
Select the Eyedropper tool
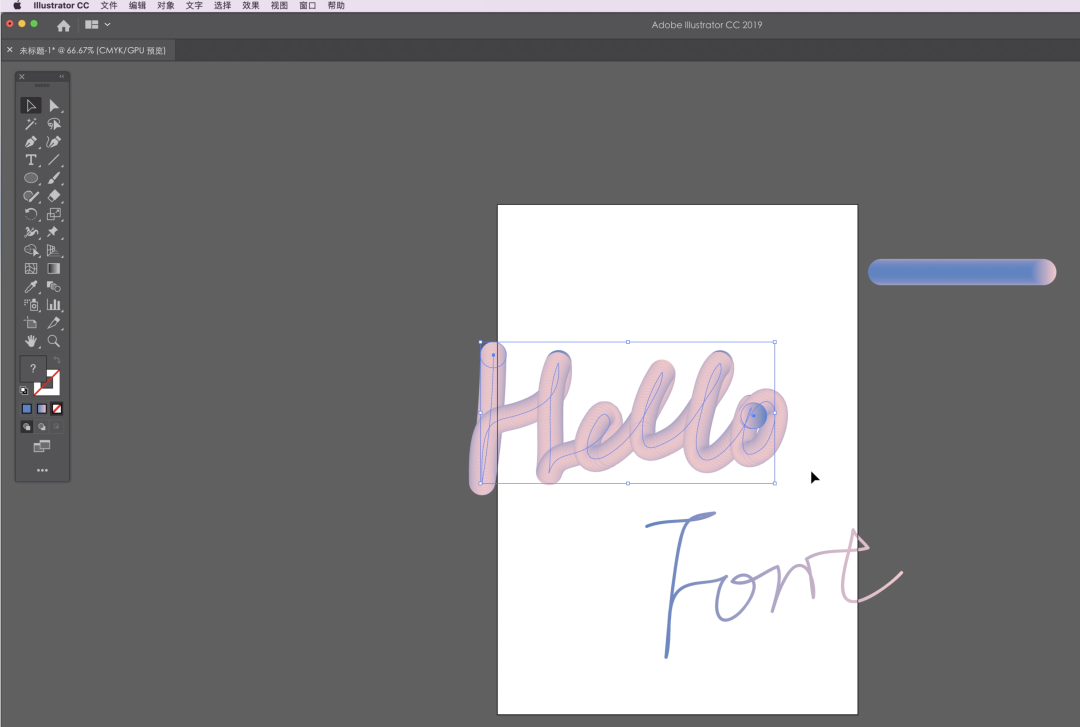pyautogui.click(x=31, y=287)
